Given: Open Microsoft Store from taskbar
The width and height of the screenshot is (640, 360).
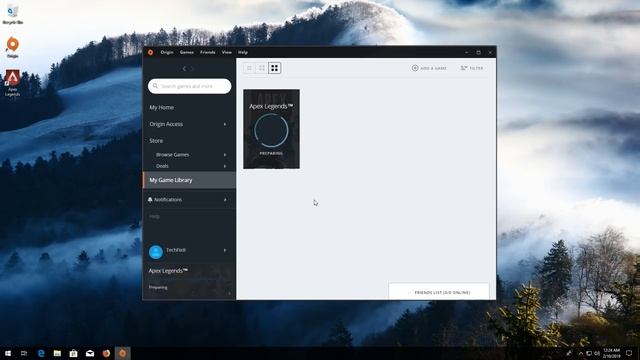Looking at the screenshot, I should (x=73, y=353).
